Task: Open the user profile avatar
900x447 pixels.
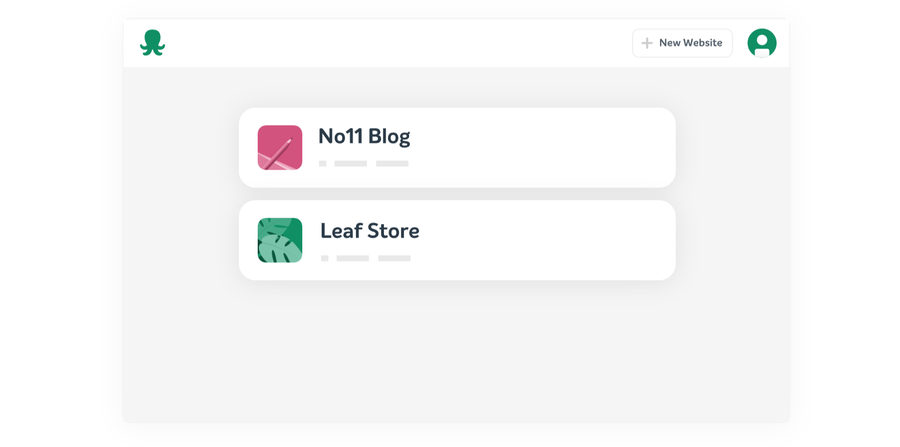Action: 762,43
